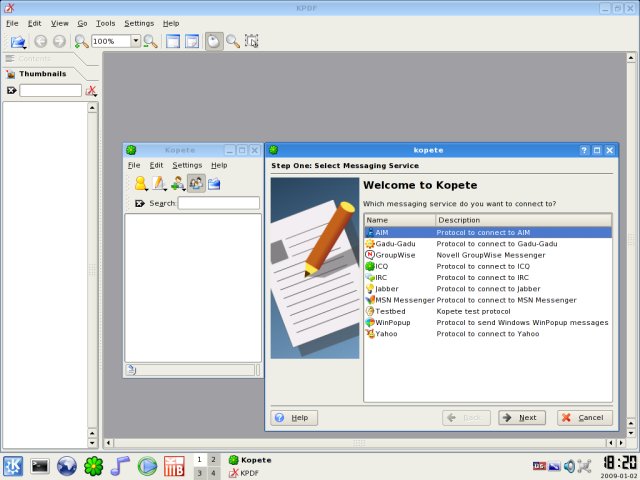
Task: Clear the Kopete search field with the arrow icon
Action: [140, 203]
